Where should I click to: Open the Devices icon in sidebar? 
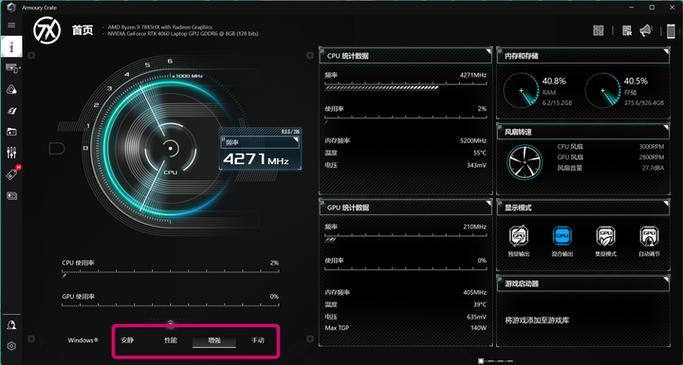click(12, 68)
